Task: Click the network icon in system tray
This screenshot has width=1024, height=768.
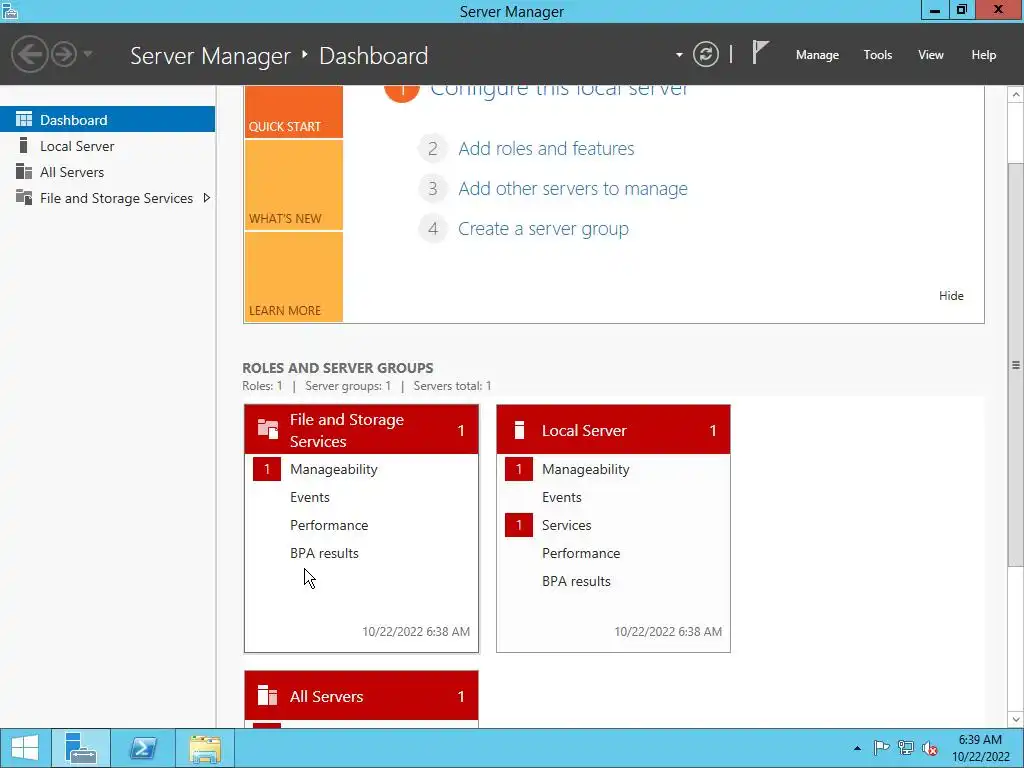Action: pyautogui.click(x=906, y=748)
